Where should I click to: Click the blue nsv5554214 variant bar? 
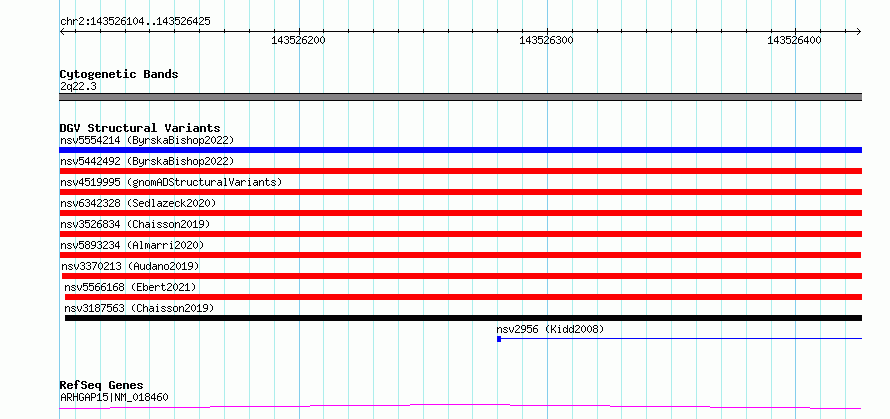tap(460, 150)
